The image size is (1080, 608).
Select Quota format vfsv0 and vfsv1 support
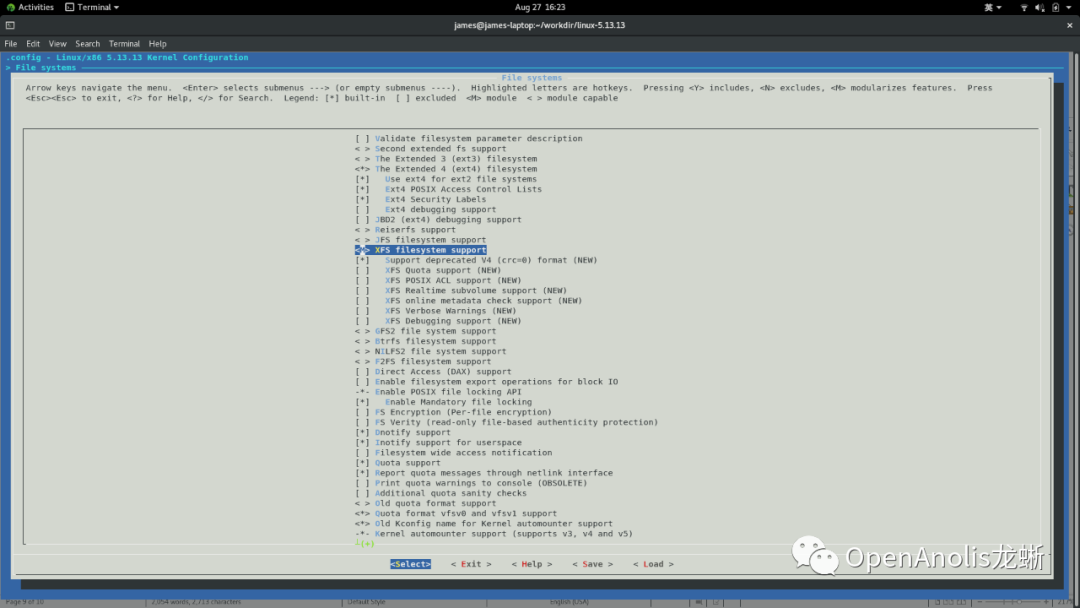tap(456, 514)
